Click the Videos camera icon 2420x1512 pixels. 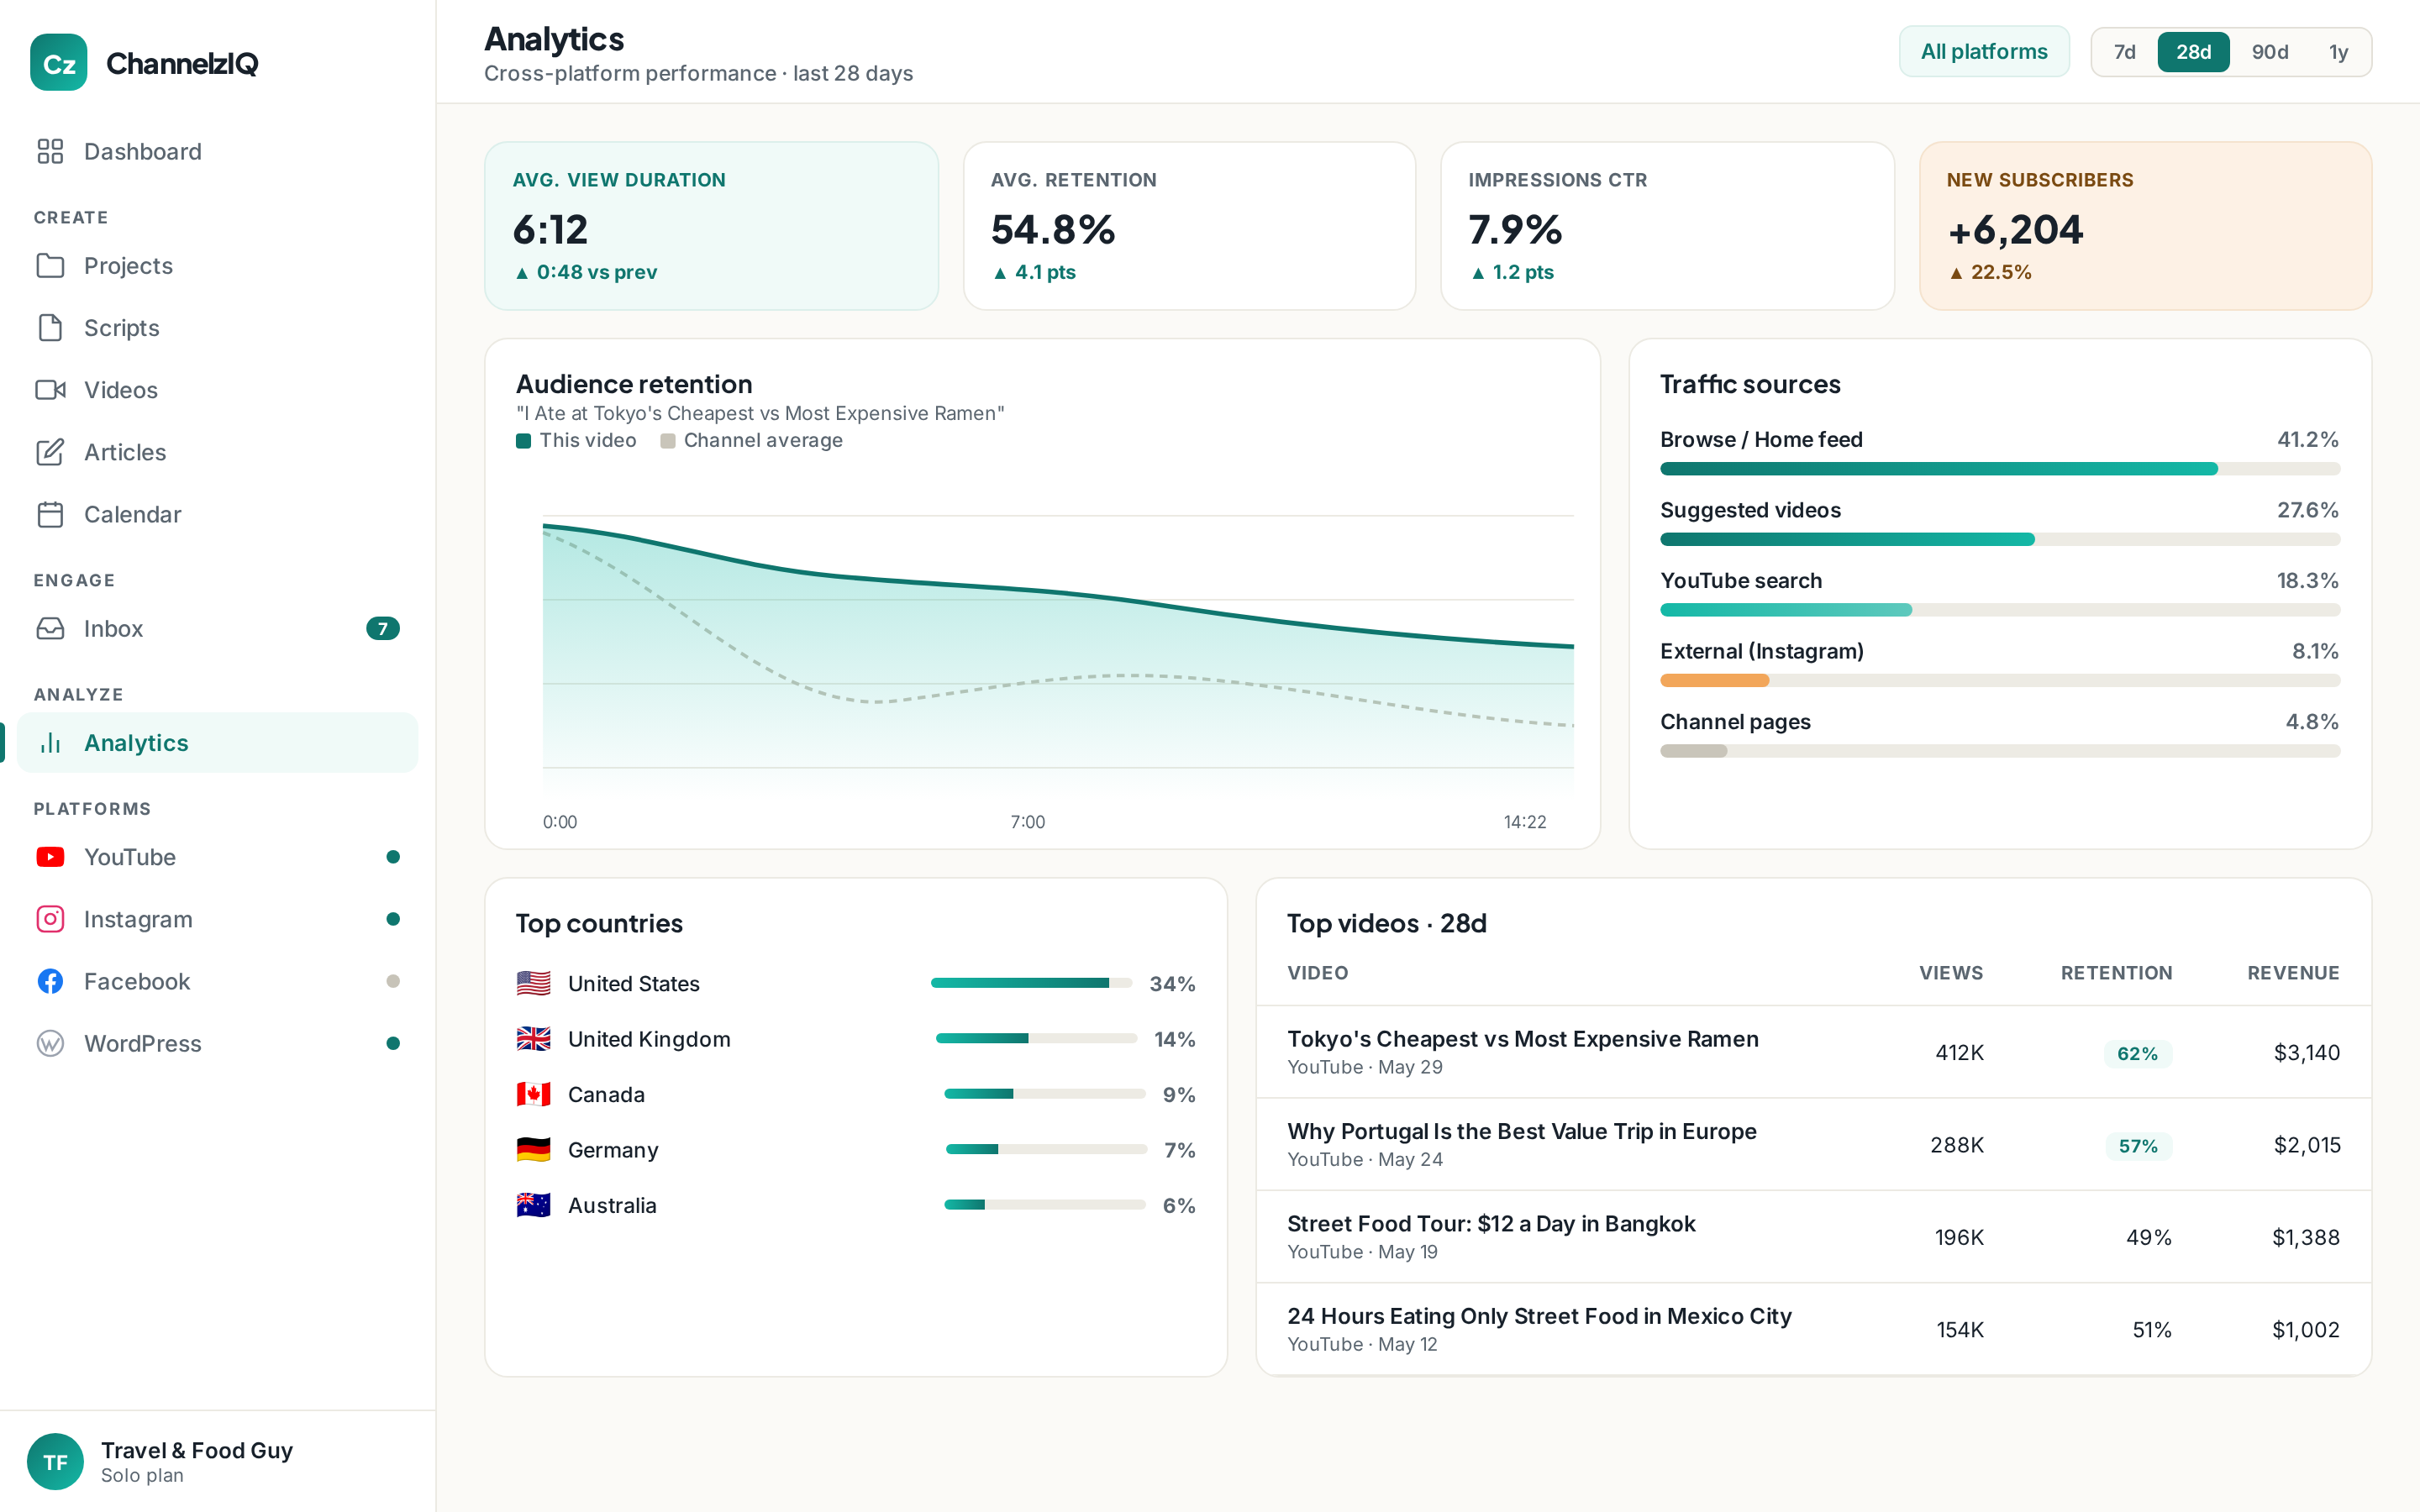pos(50,390)
